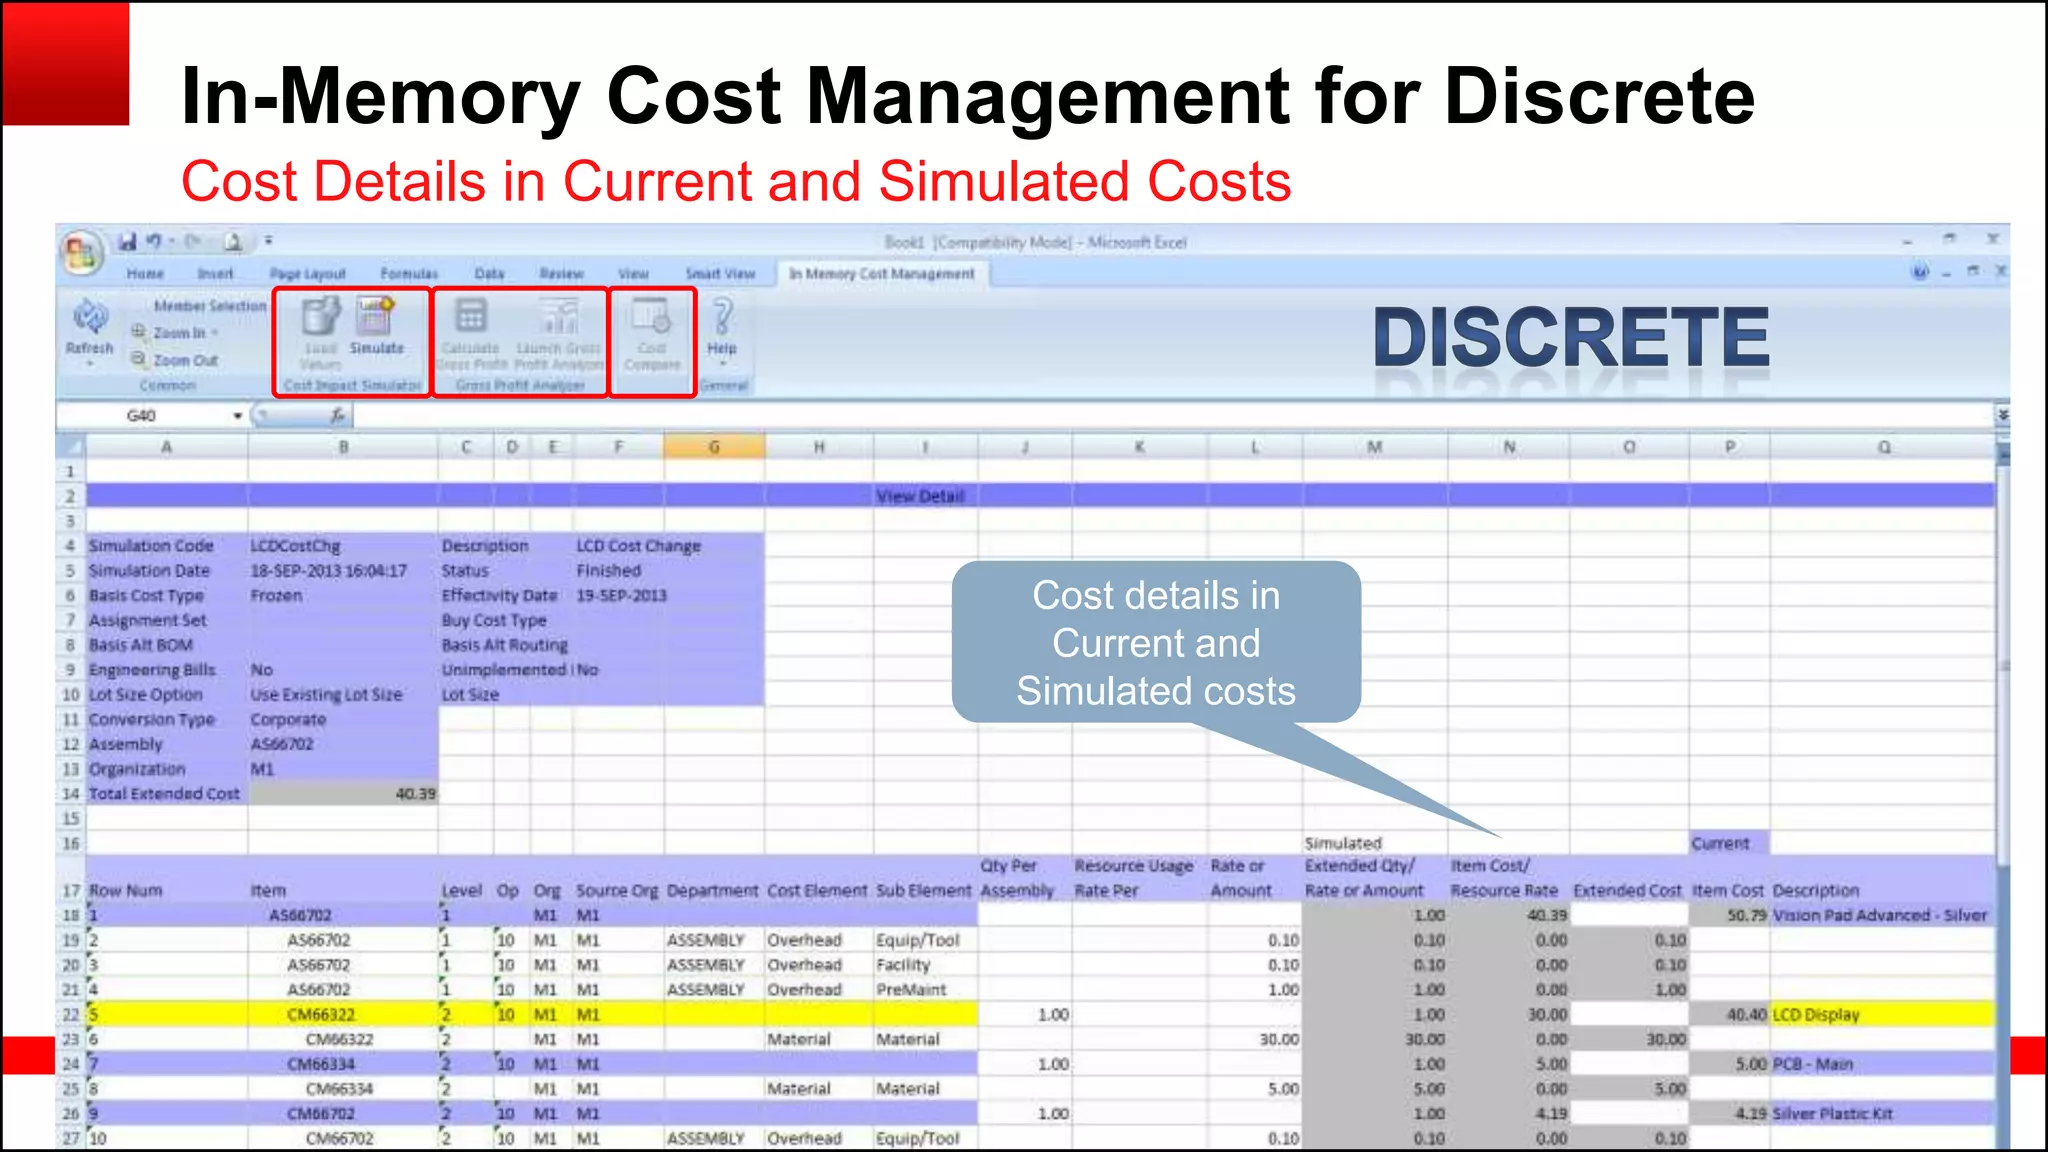The image size is (2048, 1152).
Task: Click the Name Box showing G40
Action: (x=142, y=415)
